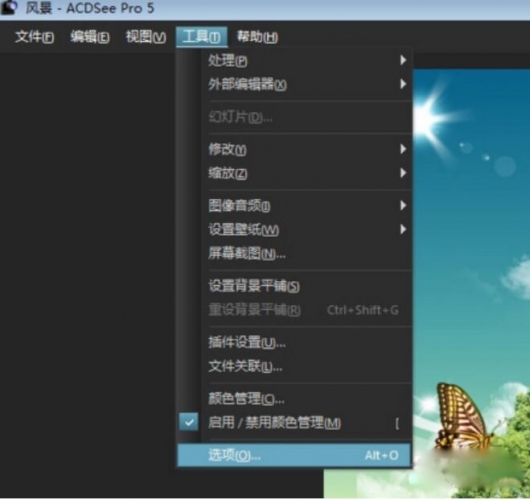Toggle the 启用/禁用颜色管理 checkmark
This screenshot has width=530, height=500.
189,422
